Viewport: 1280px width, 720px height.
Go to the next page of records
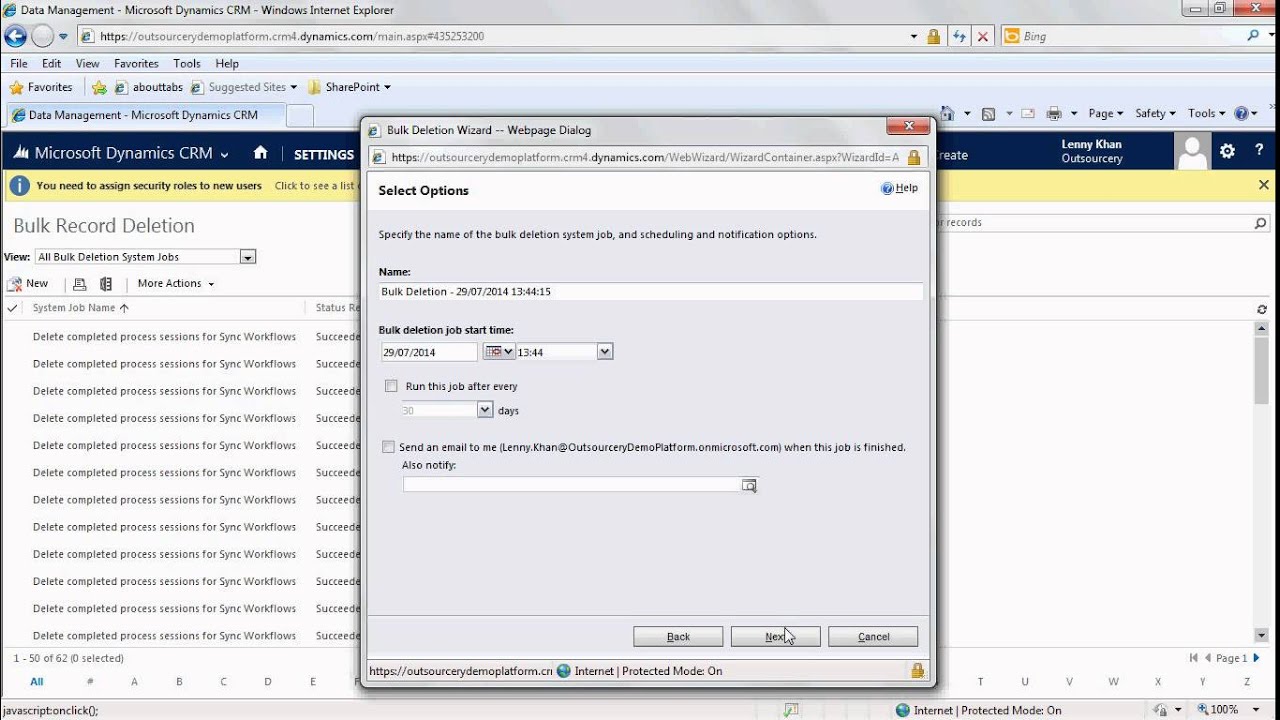pyautogui.click(x=1257, y=658)
